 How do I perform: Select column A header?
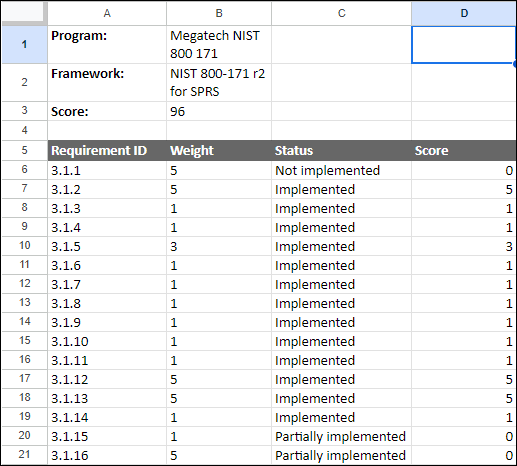click(107, 13)
